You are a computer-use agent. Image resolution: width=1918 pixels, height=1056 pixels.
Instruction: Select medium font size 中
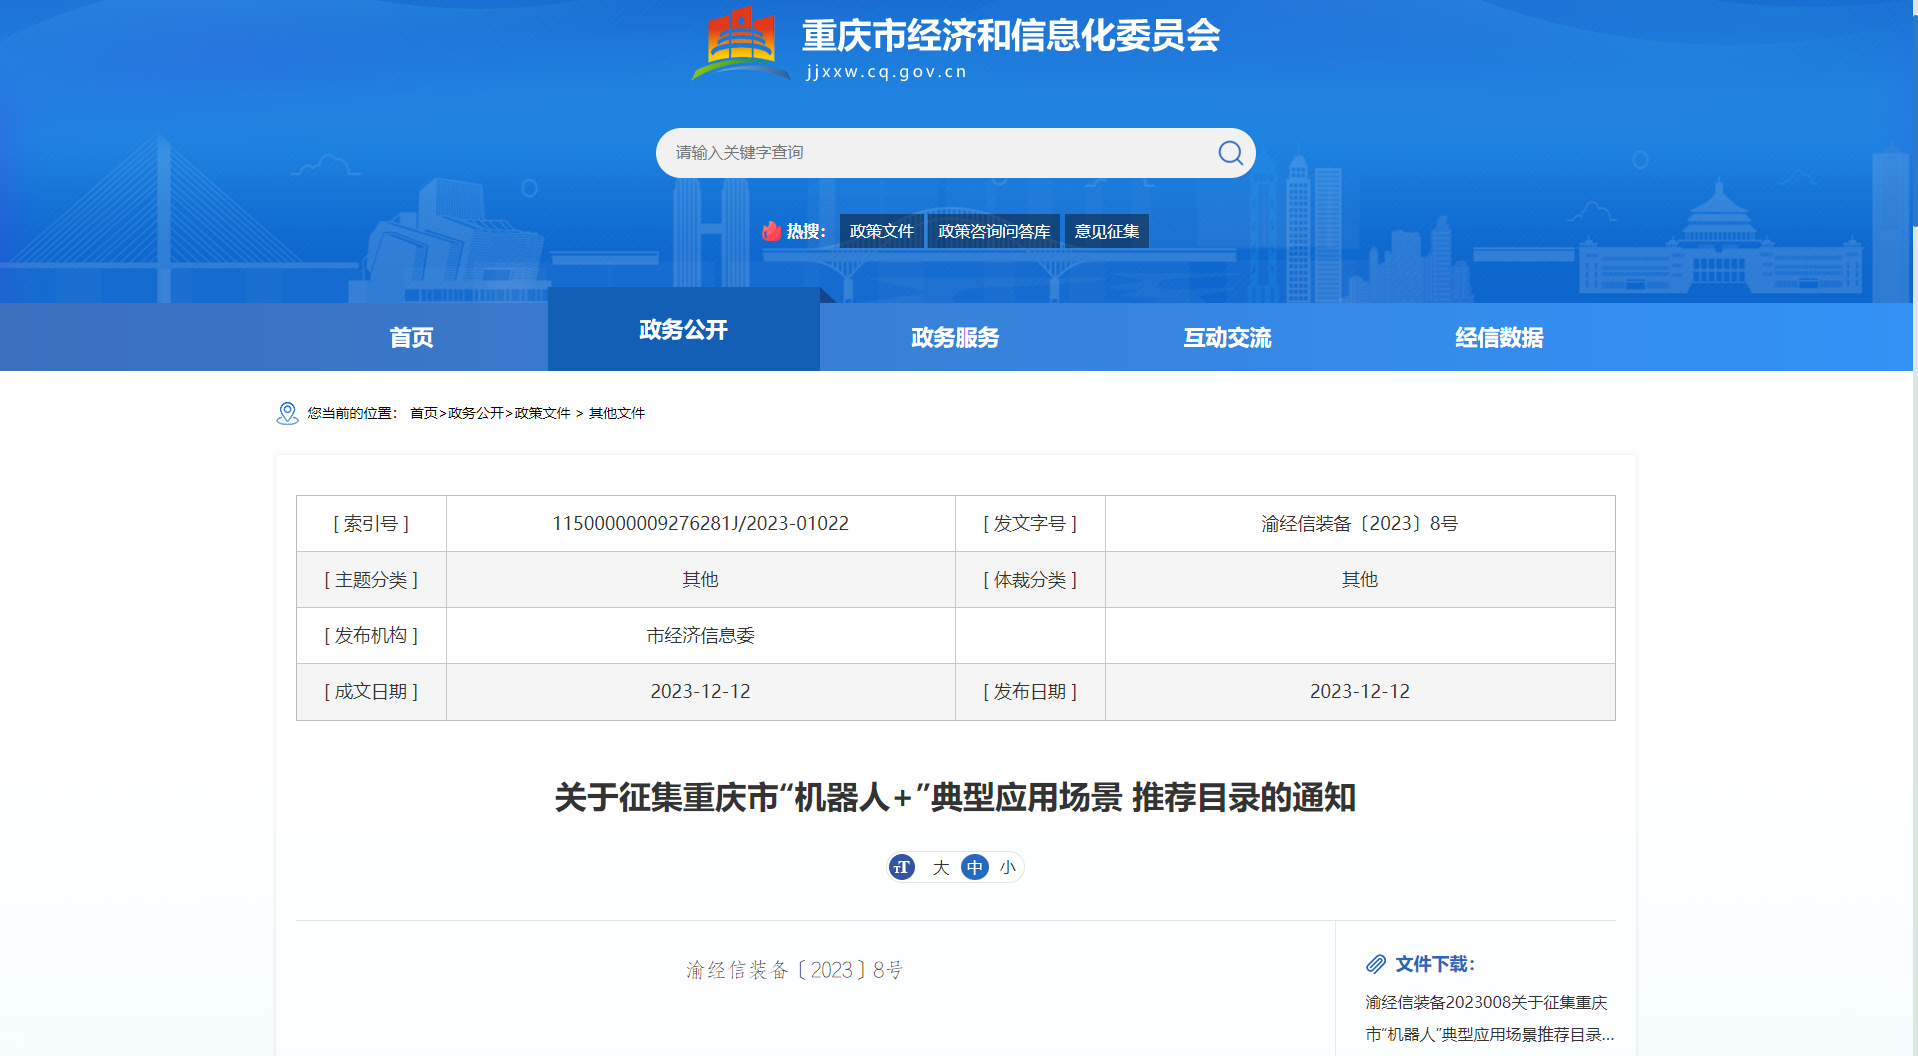coord(974,867)
